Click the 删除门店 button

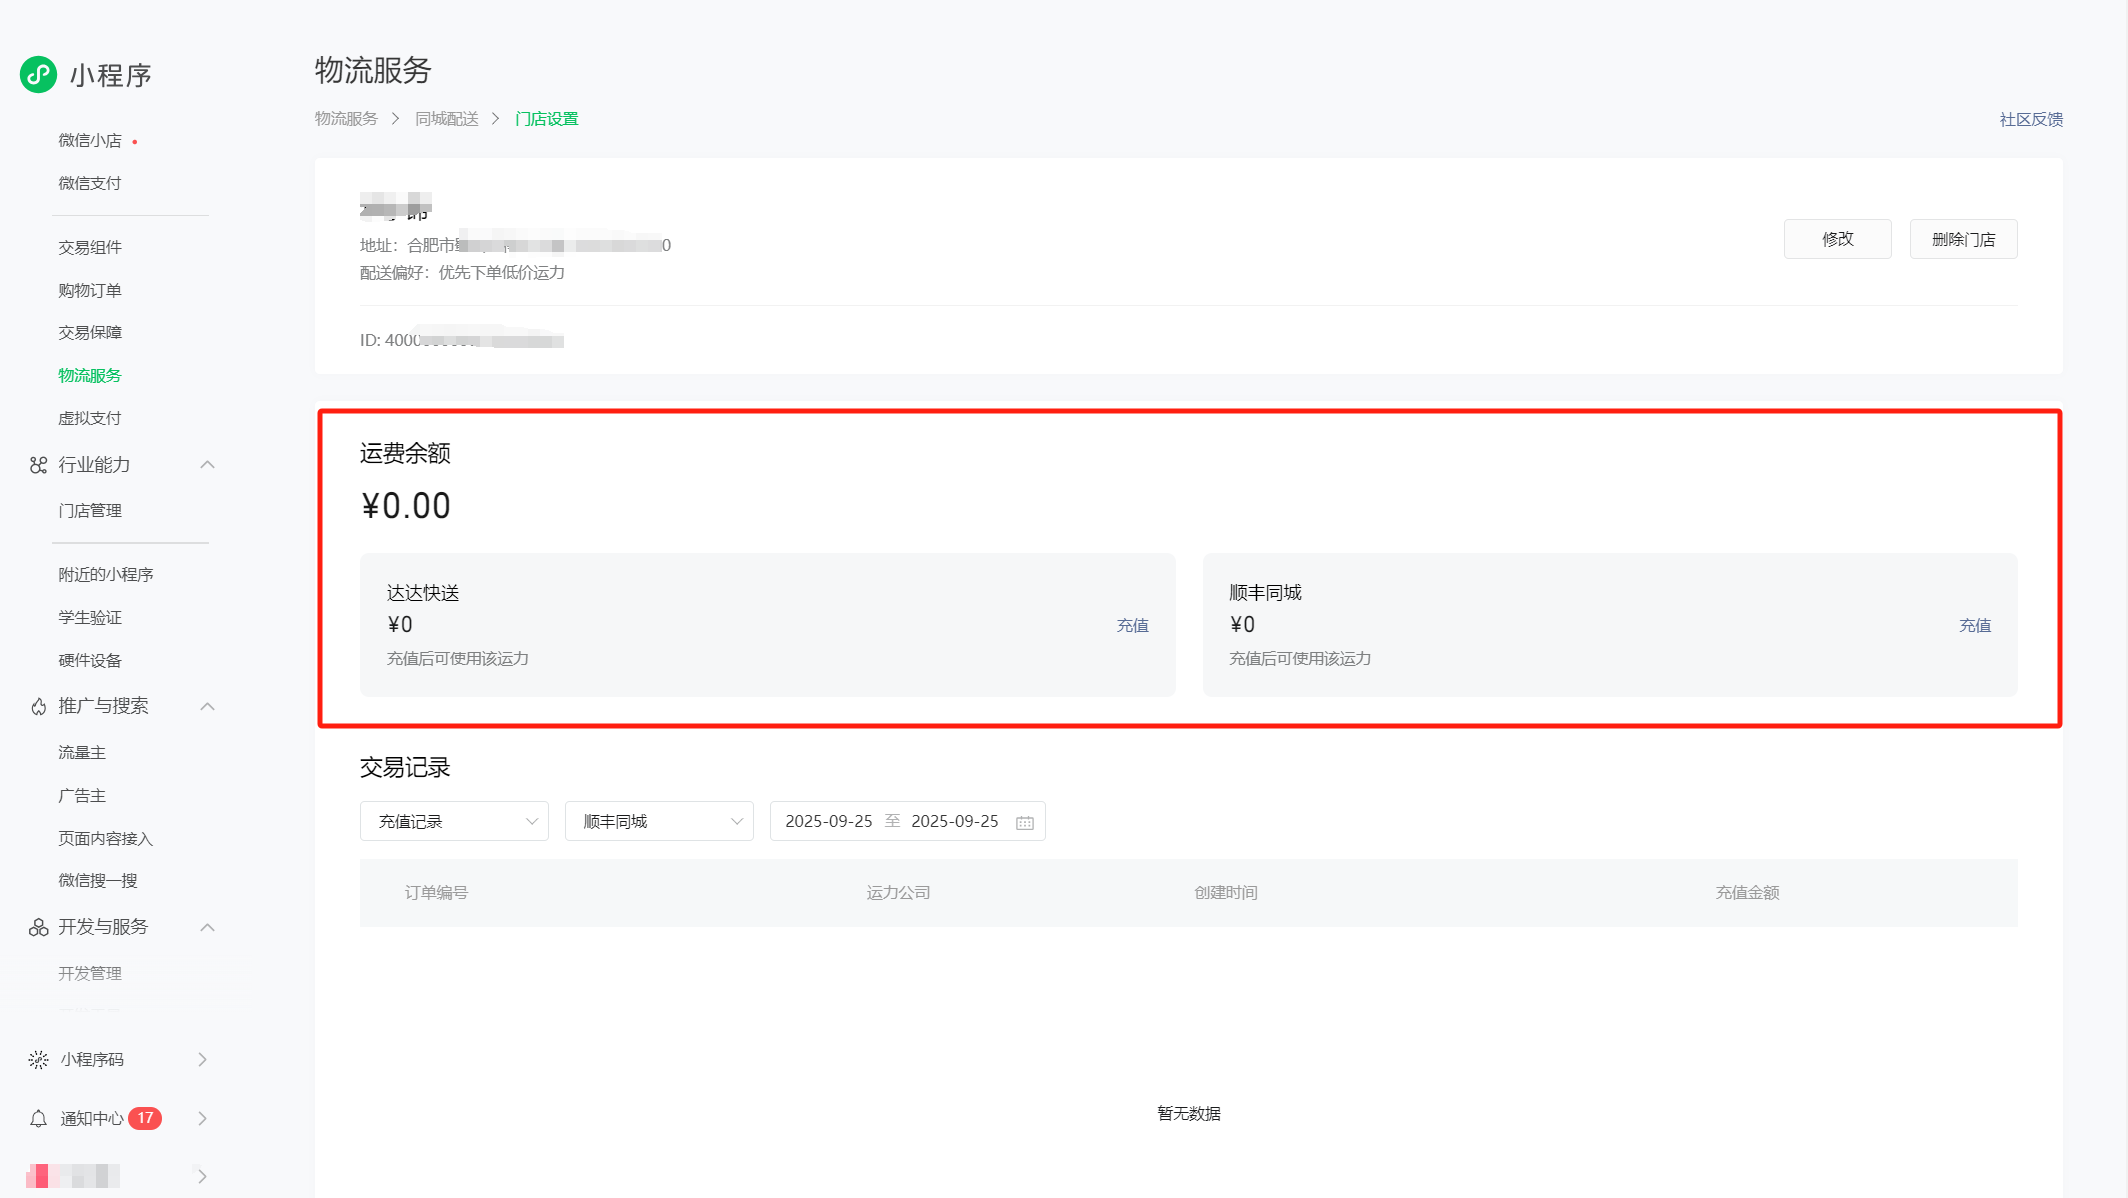pyautogui.click(x=1963, y=239)
